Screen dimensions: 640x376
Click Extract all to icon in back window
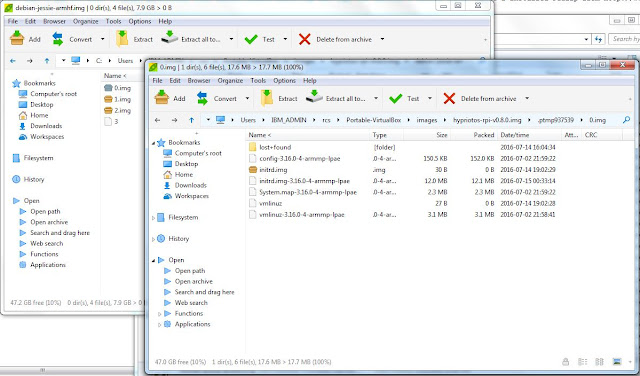[170, 38]
